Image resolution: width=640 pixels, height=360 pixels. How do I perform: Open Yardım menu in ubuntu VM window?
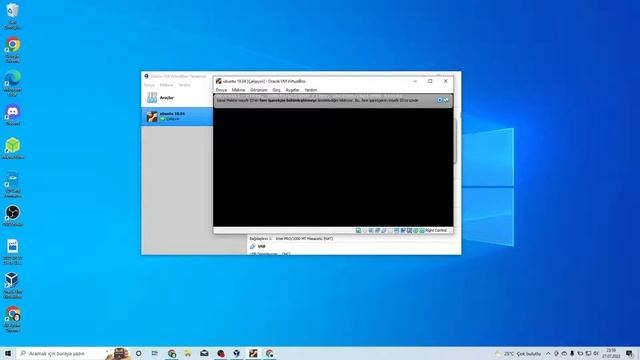(x=311, y=90)
